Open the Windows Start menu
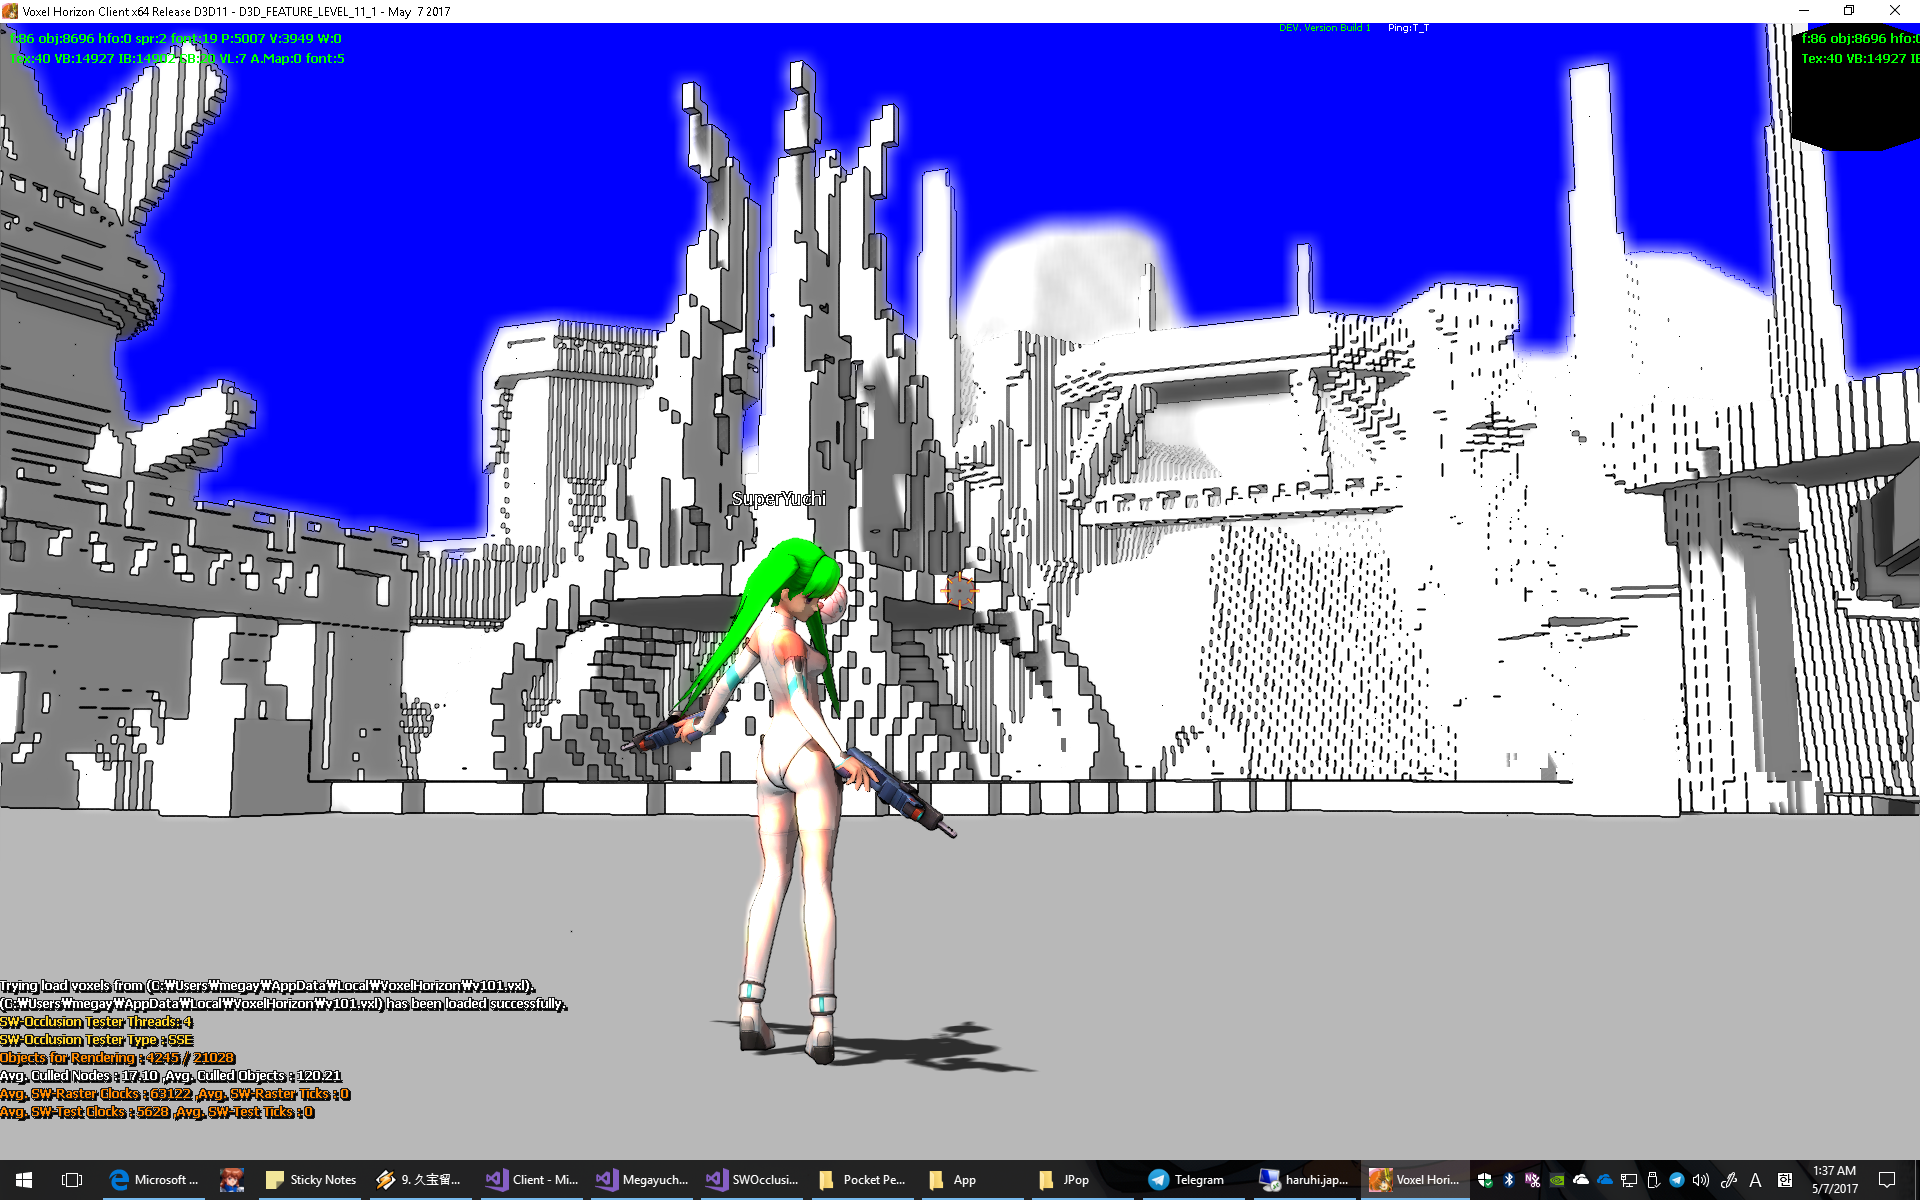The width and height of the screenshot is (1920, 1200). (24, 1180)
